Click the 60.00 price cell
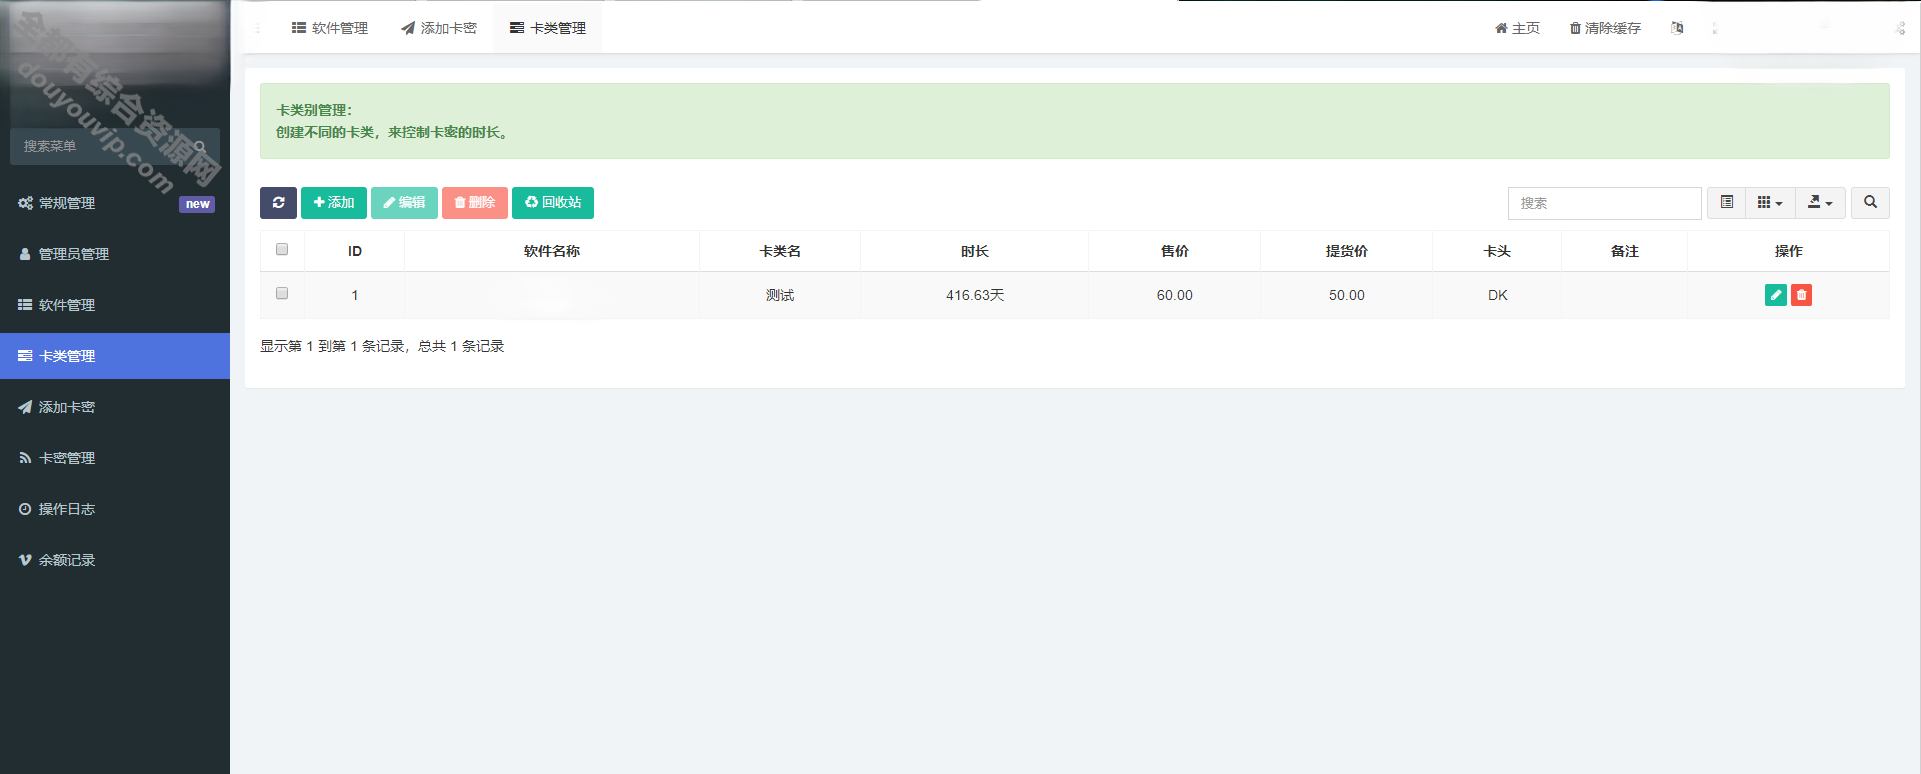The width and height of the screenshot is (1921, 774). click(1175, 295)
